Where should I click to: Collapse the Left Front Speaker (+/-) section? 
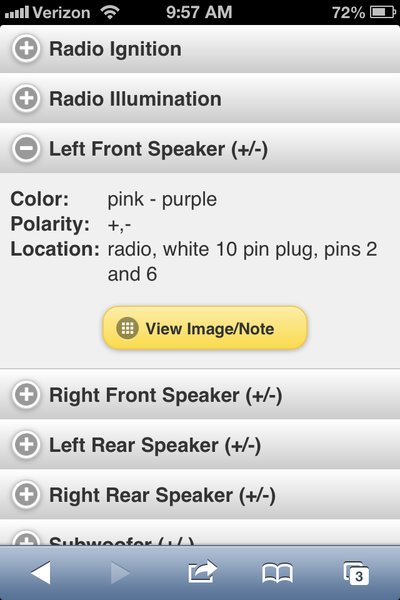pos(200,148)
